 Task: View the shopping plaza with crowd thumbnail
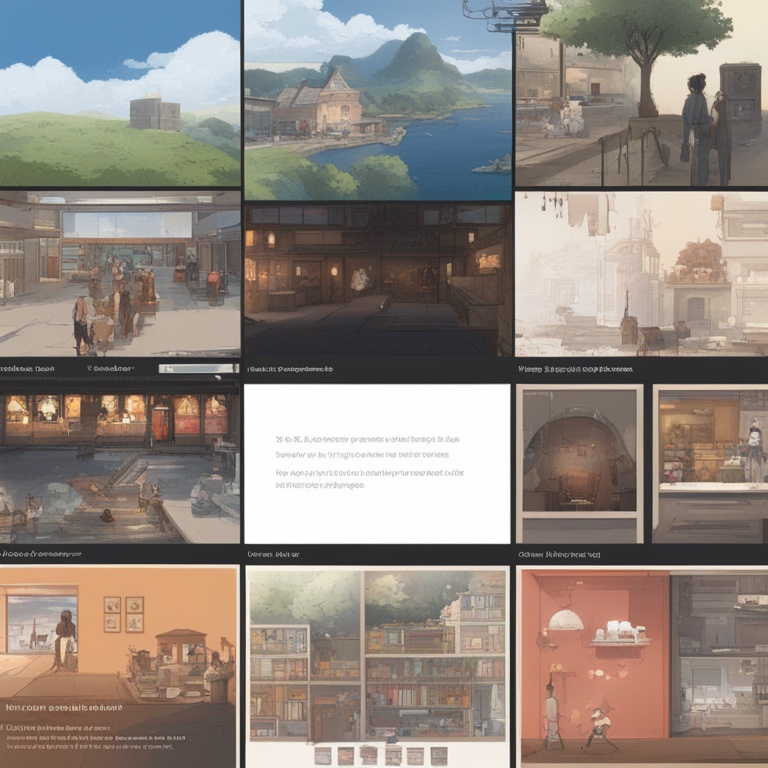120,275
